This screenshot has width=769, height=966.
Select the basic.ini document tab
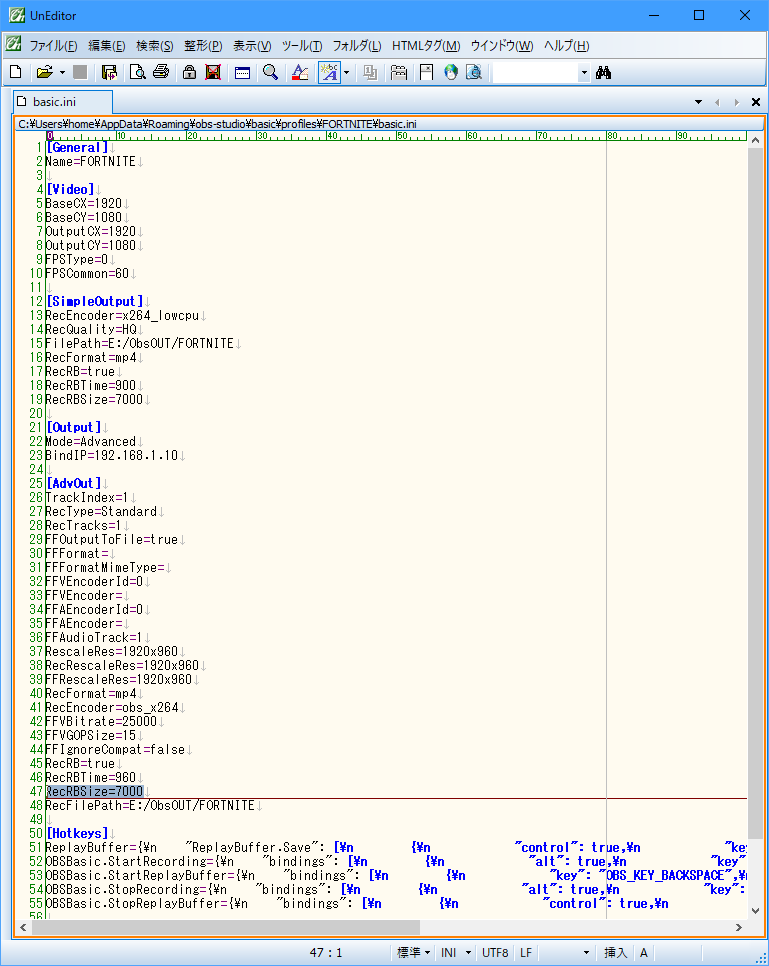point(63,102)
